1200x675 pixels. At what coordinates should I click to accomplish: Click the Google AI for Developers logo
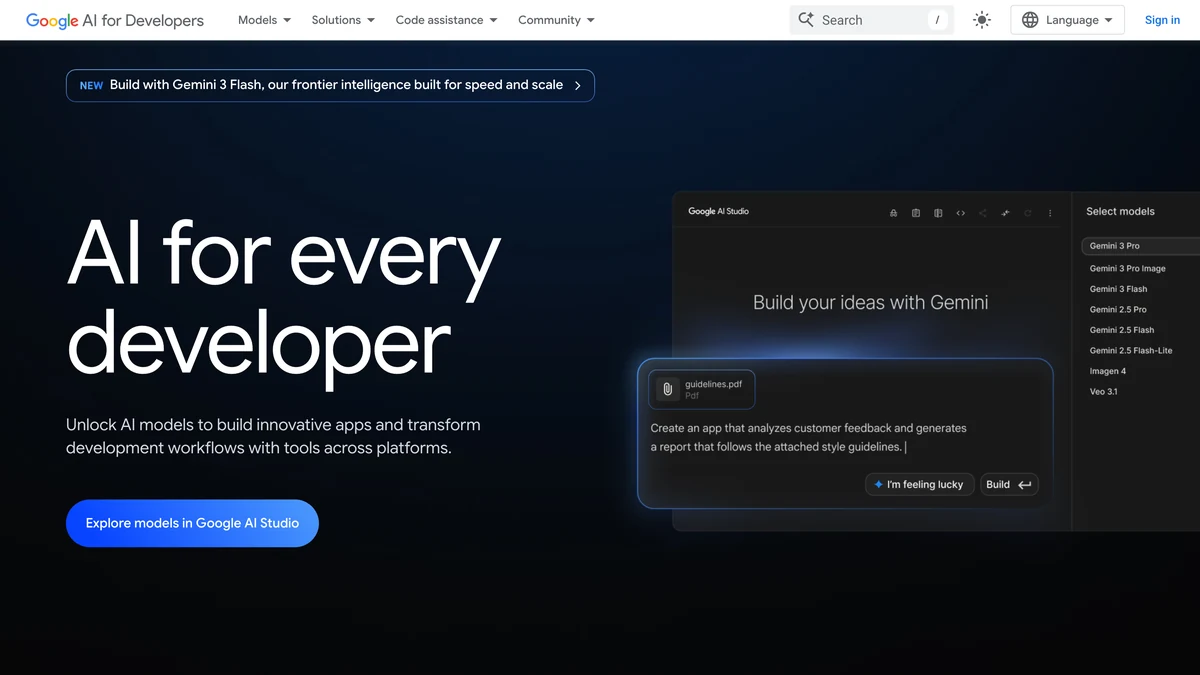point(115,20)
